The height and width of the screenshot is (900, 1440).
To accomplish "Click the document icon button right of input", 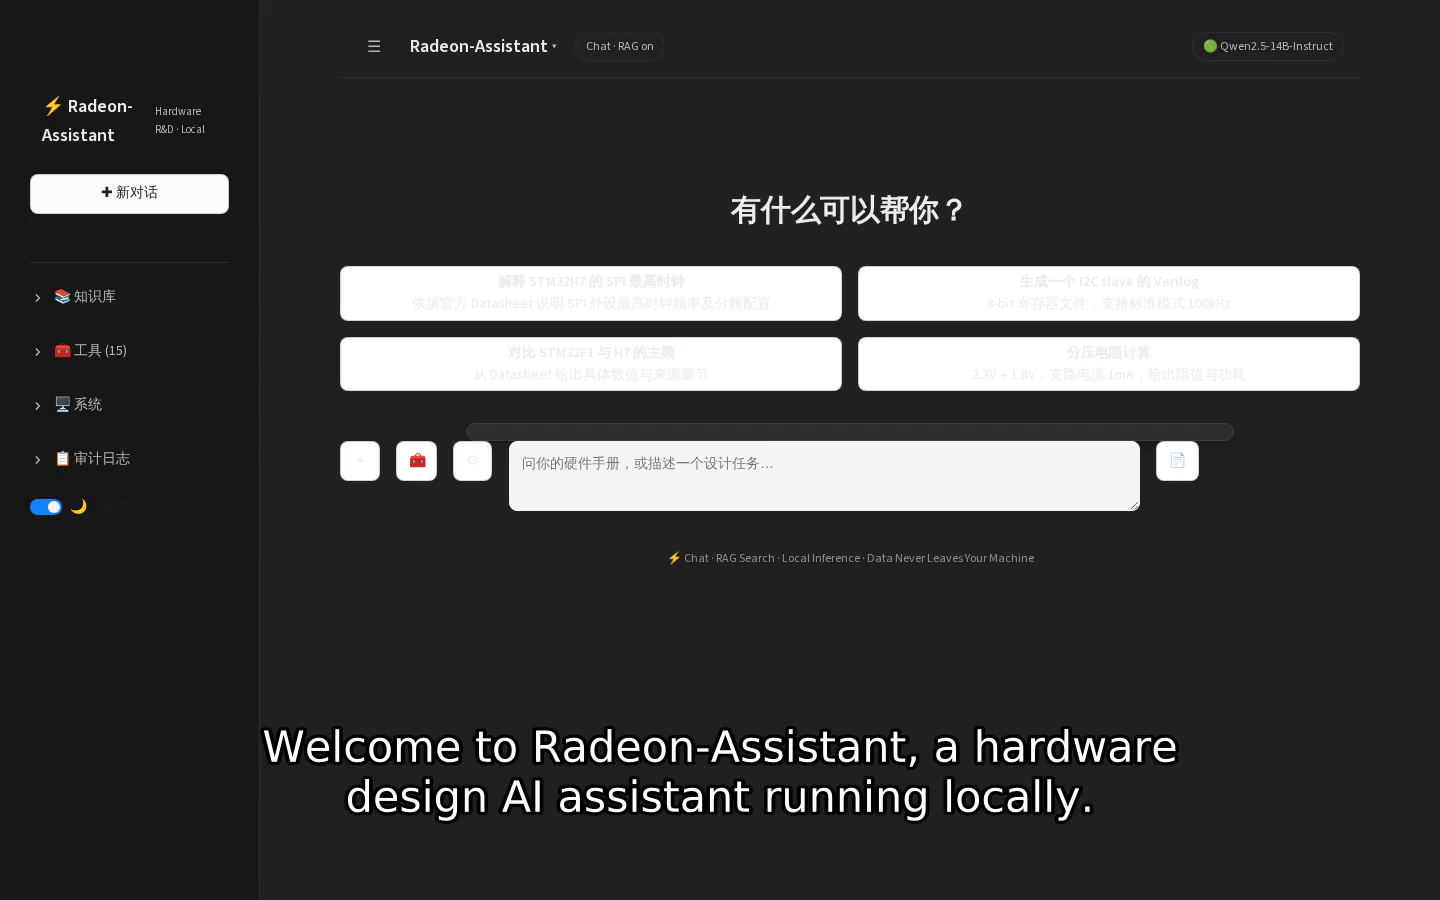I will 1177,461.
